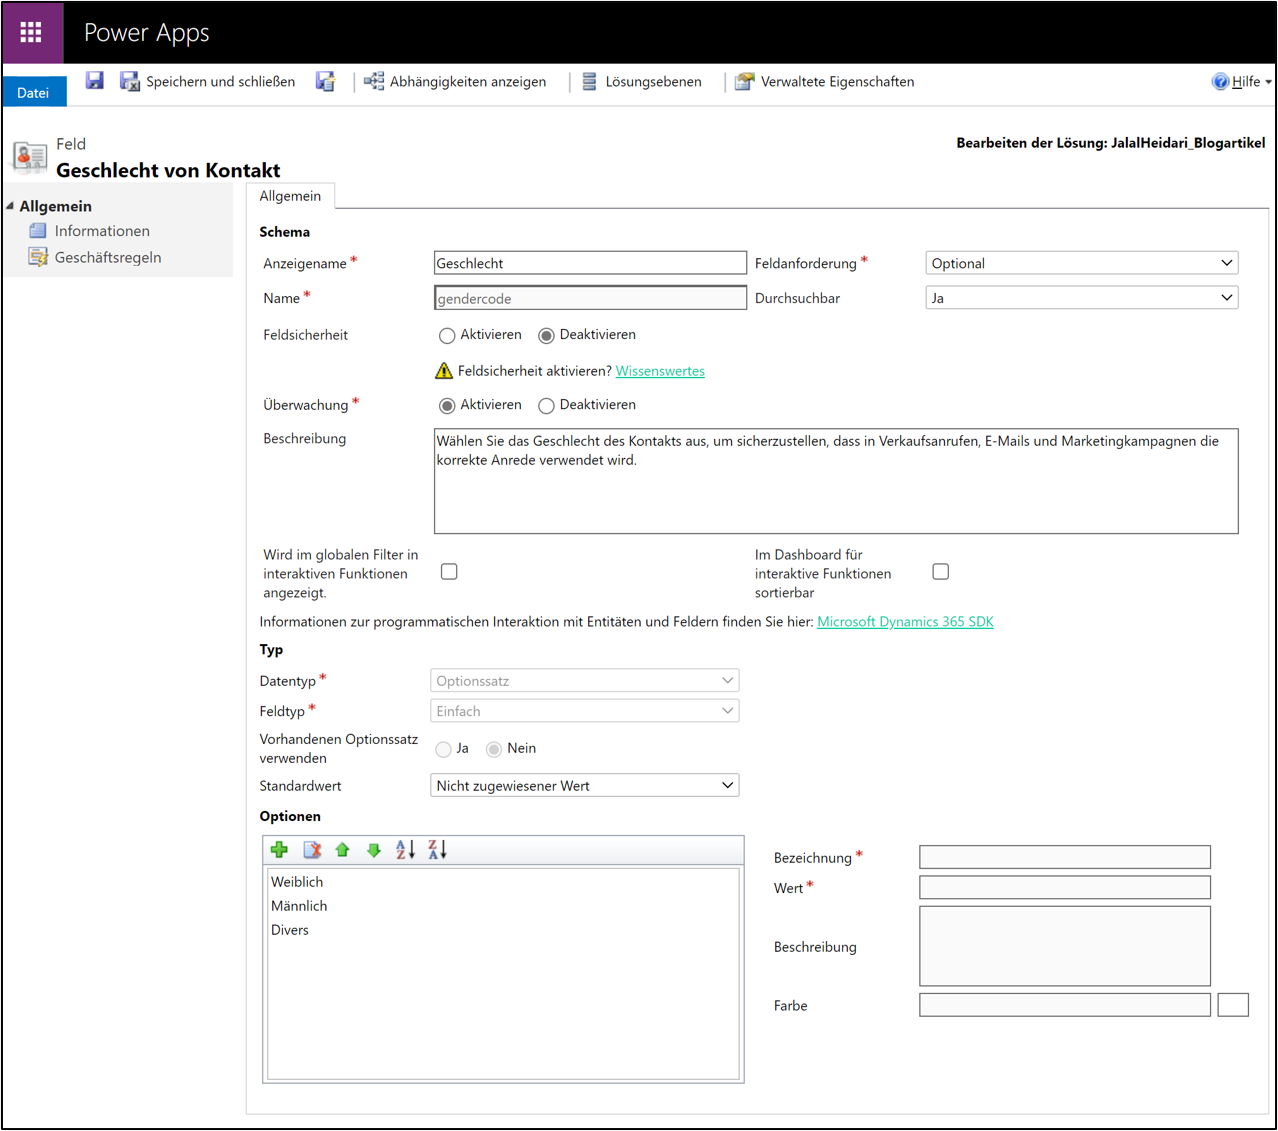
Task: Open the Wissenswertes link
Action: (660, 371)
